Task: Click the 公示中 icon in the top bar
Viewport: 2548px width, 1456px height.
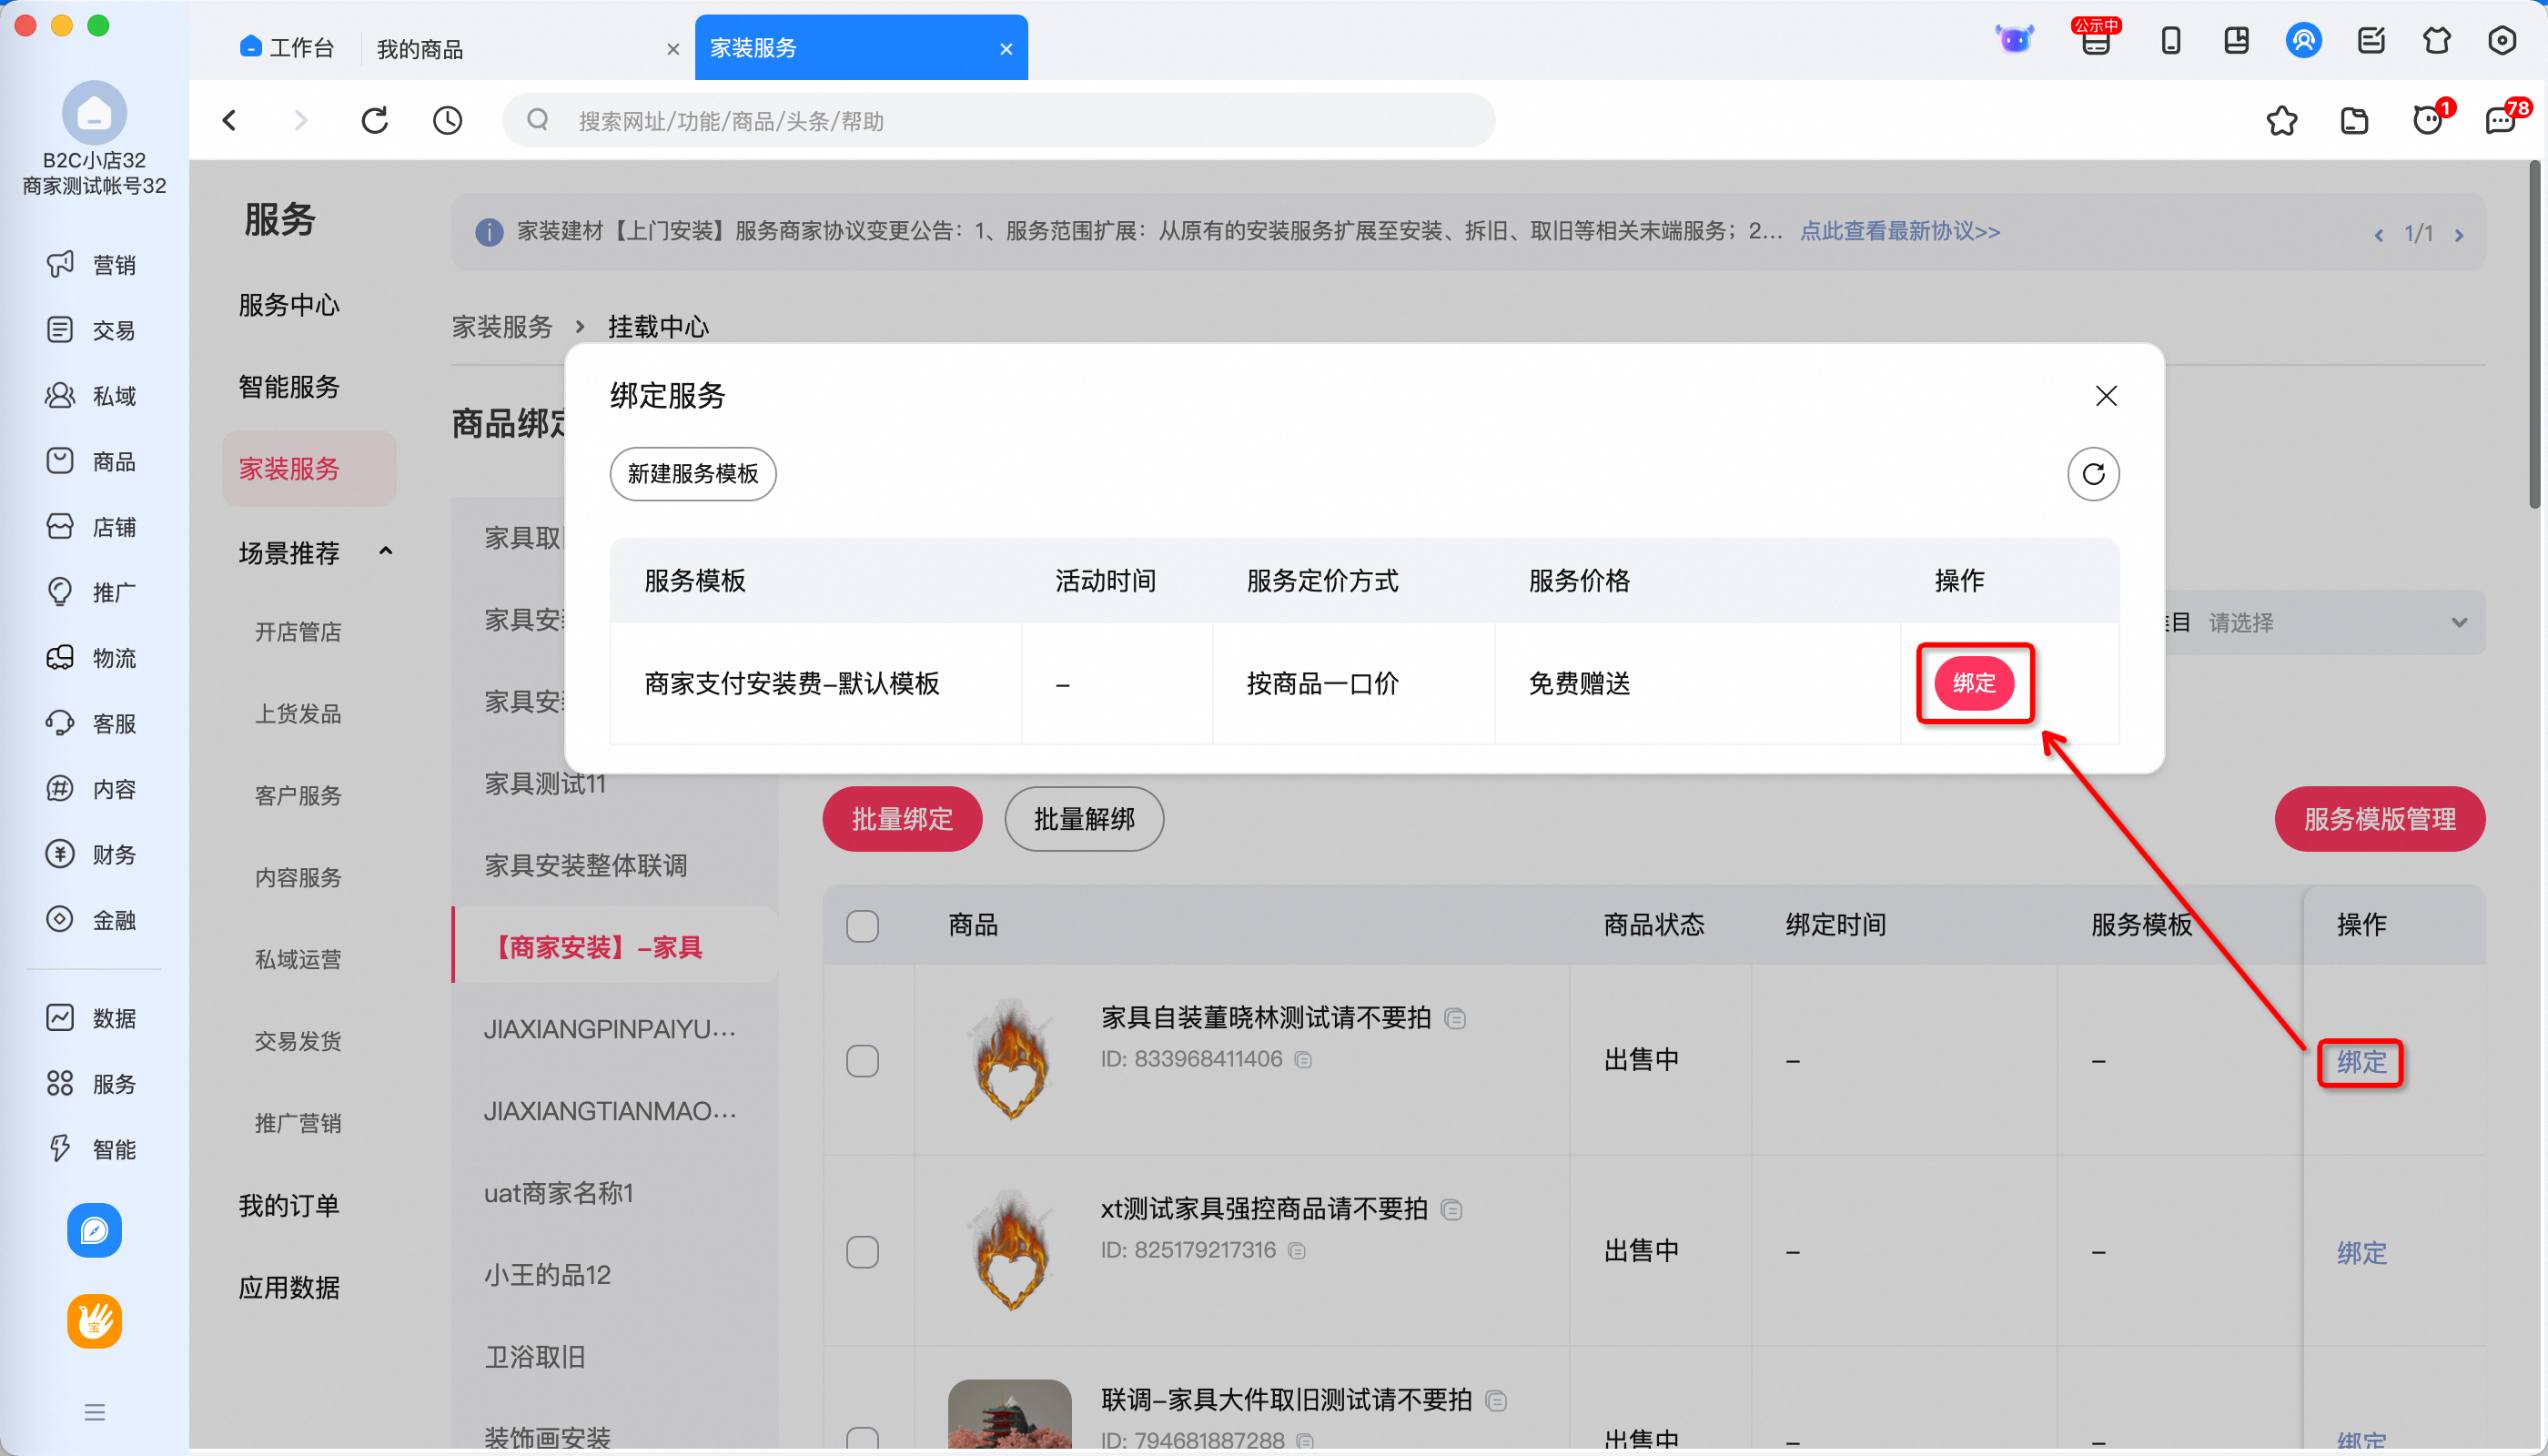Action: tap(2096, 38)
